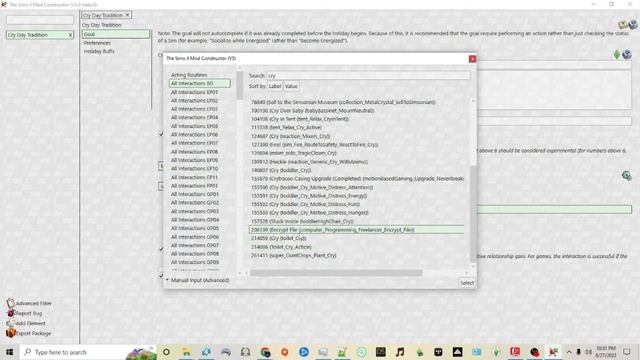Select the All Interactions GP05 category
Viewport: 640px width, 360px height.
(x=194, y=228)
